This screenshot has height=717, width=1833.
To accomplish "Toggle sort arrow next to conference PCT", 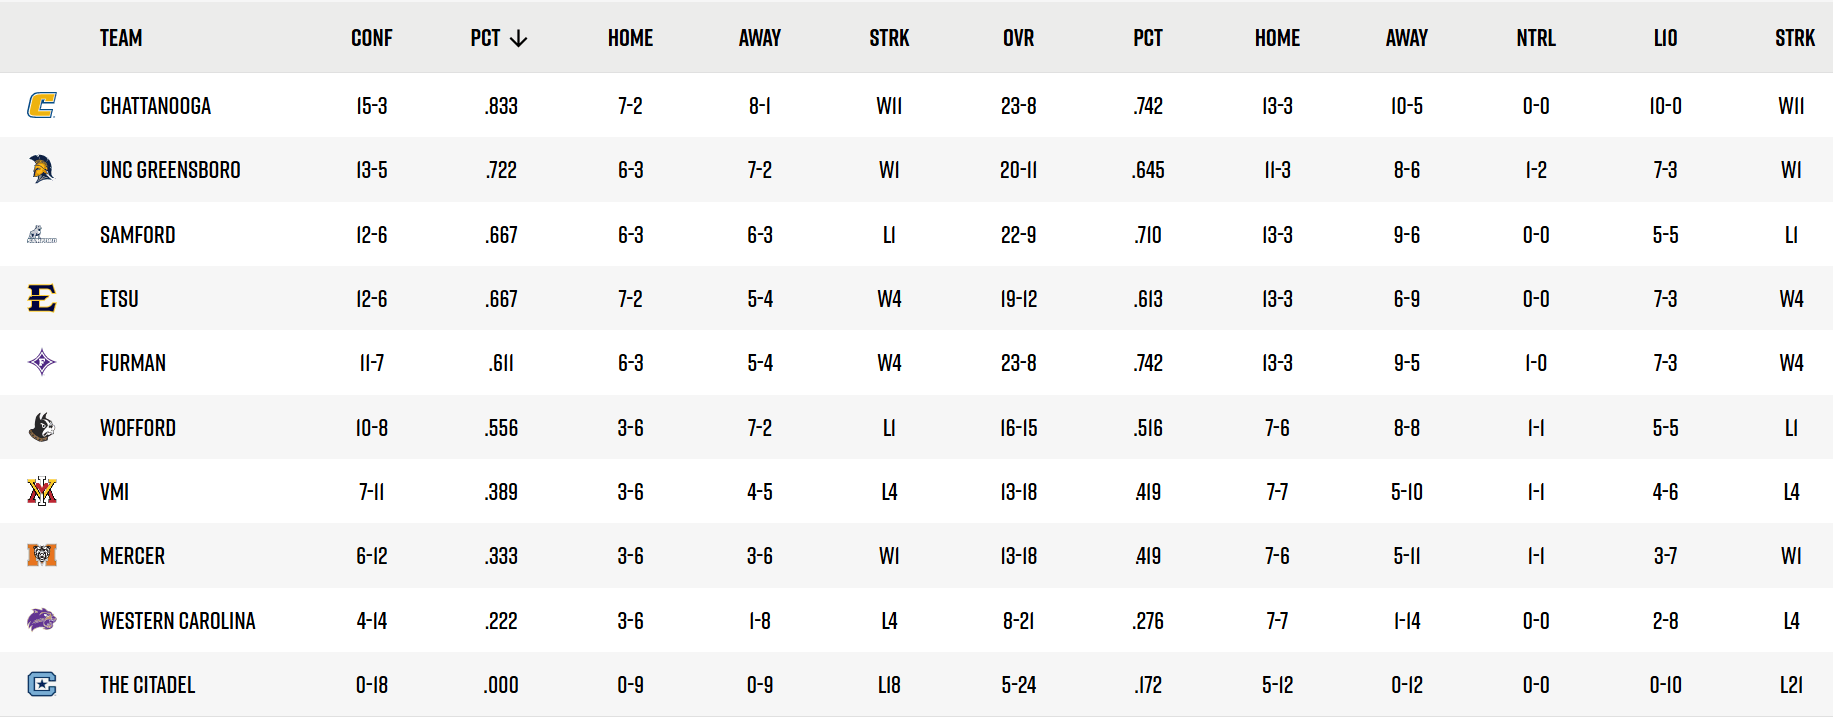I will (518, 38).
